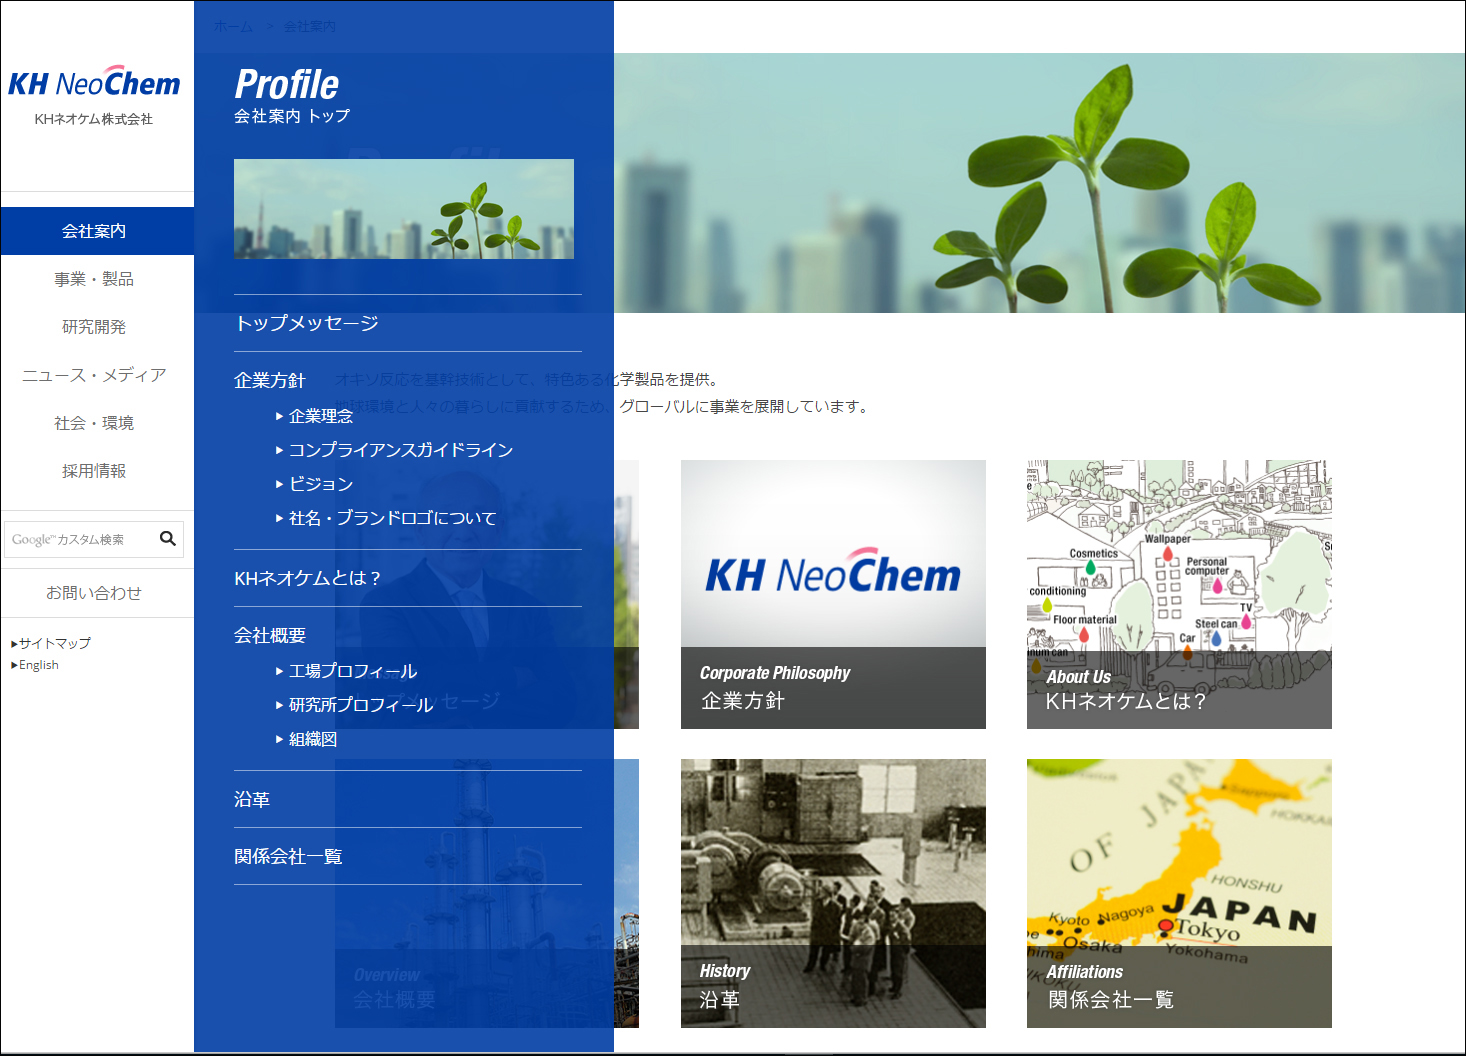Go to ニュース・メディア section
Viewport: 1466px width, 1056px height.
pos(94,375)
